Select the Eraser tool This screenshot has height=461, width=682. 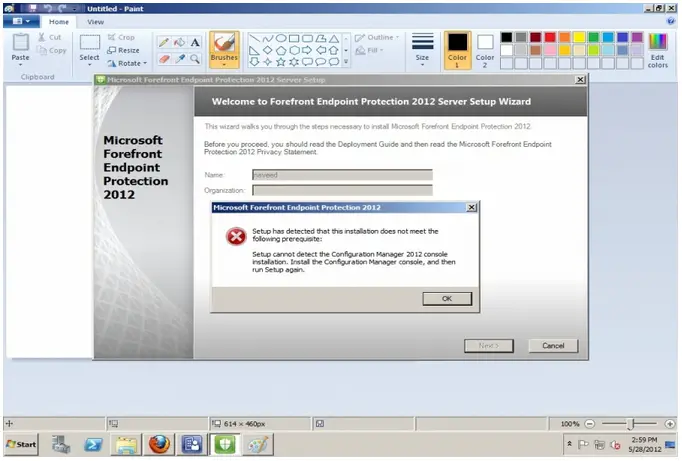[x=164, y=58]
